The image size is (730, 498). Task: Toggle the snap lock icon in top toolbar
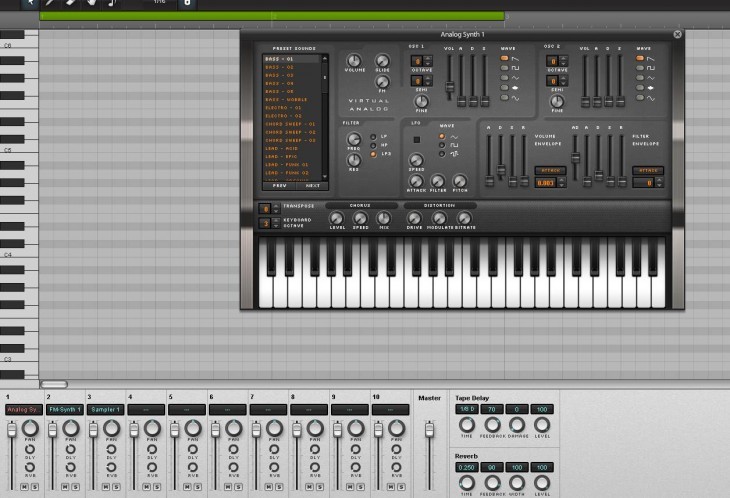pyautogui.click(x=187, y=3)
